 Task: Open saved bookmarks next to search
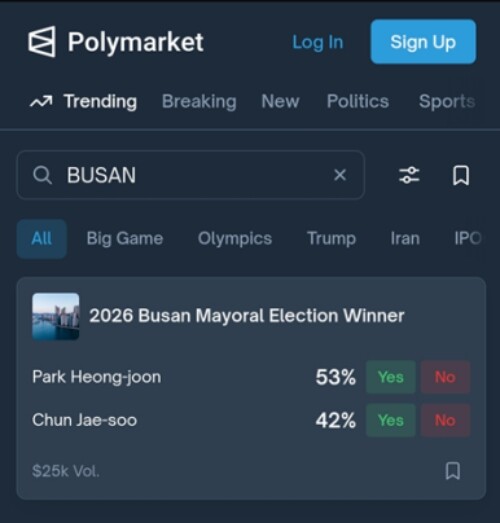(461, 175)
